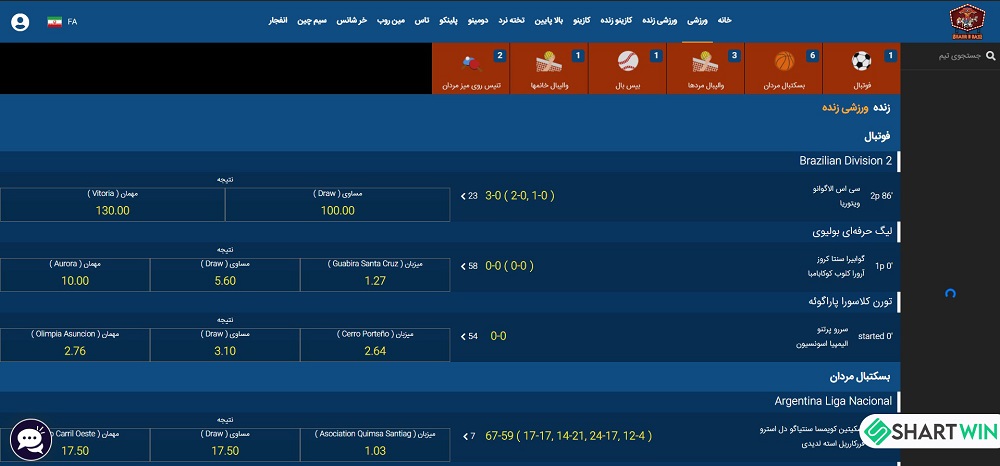Select the men's table tennis tile

(x=471, y=69)
